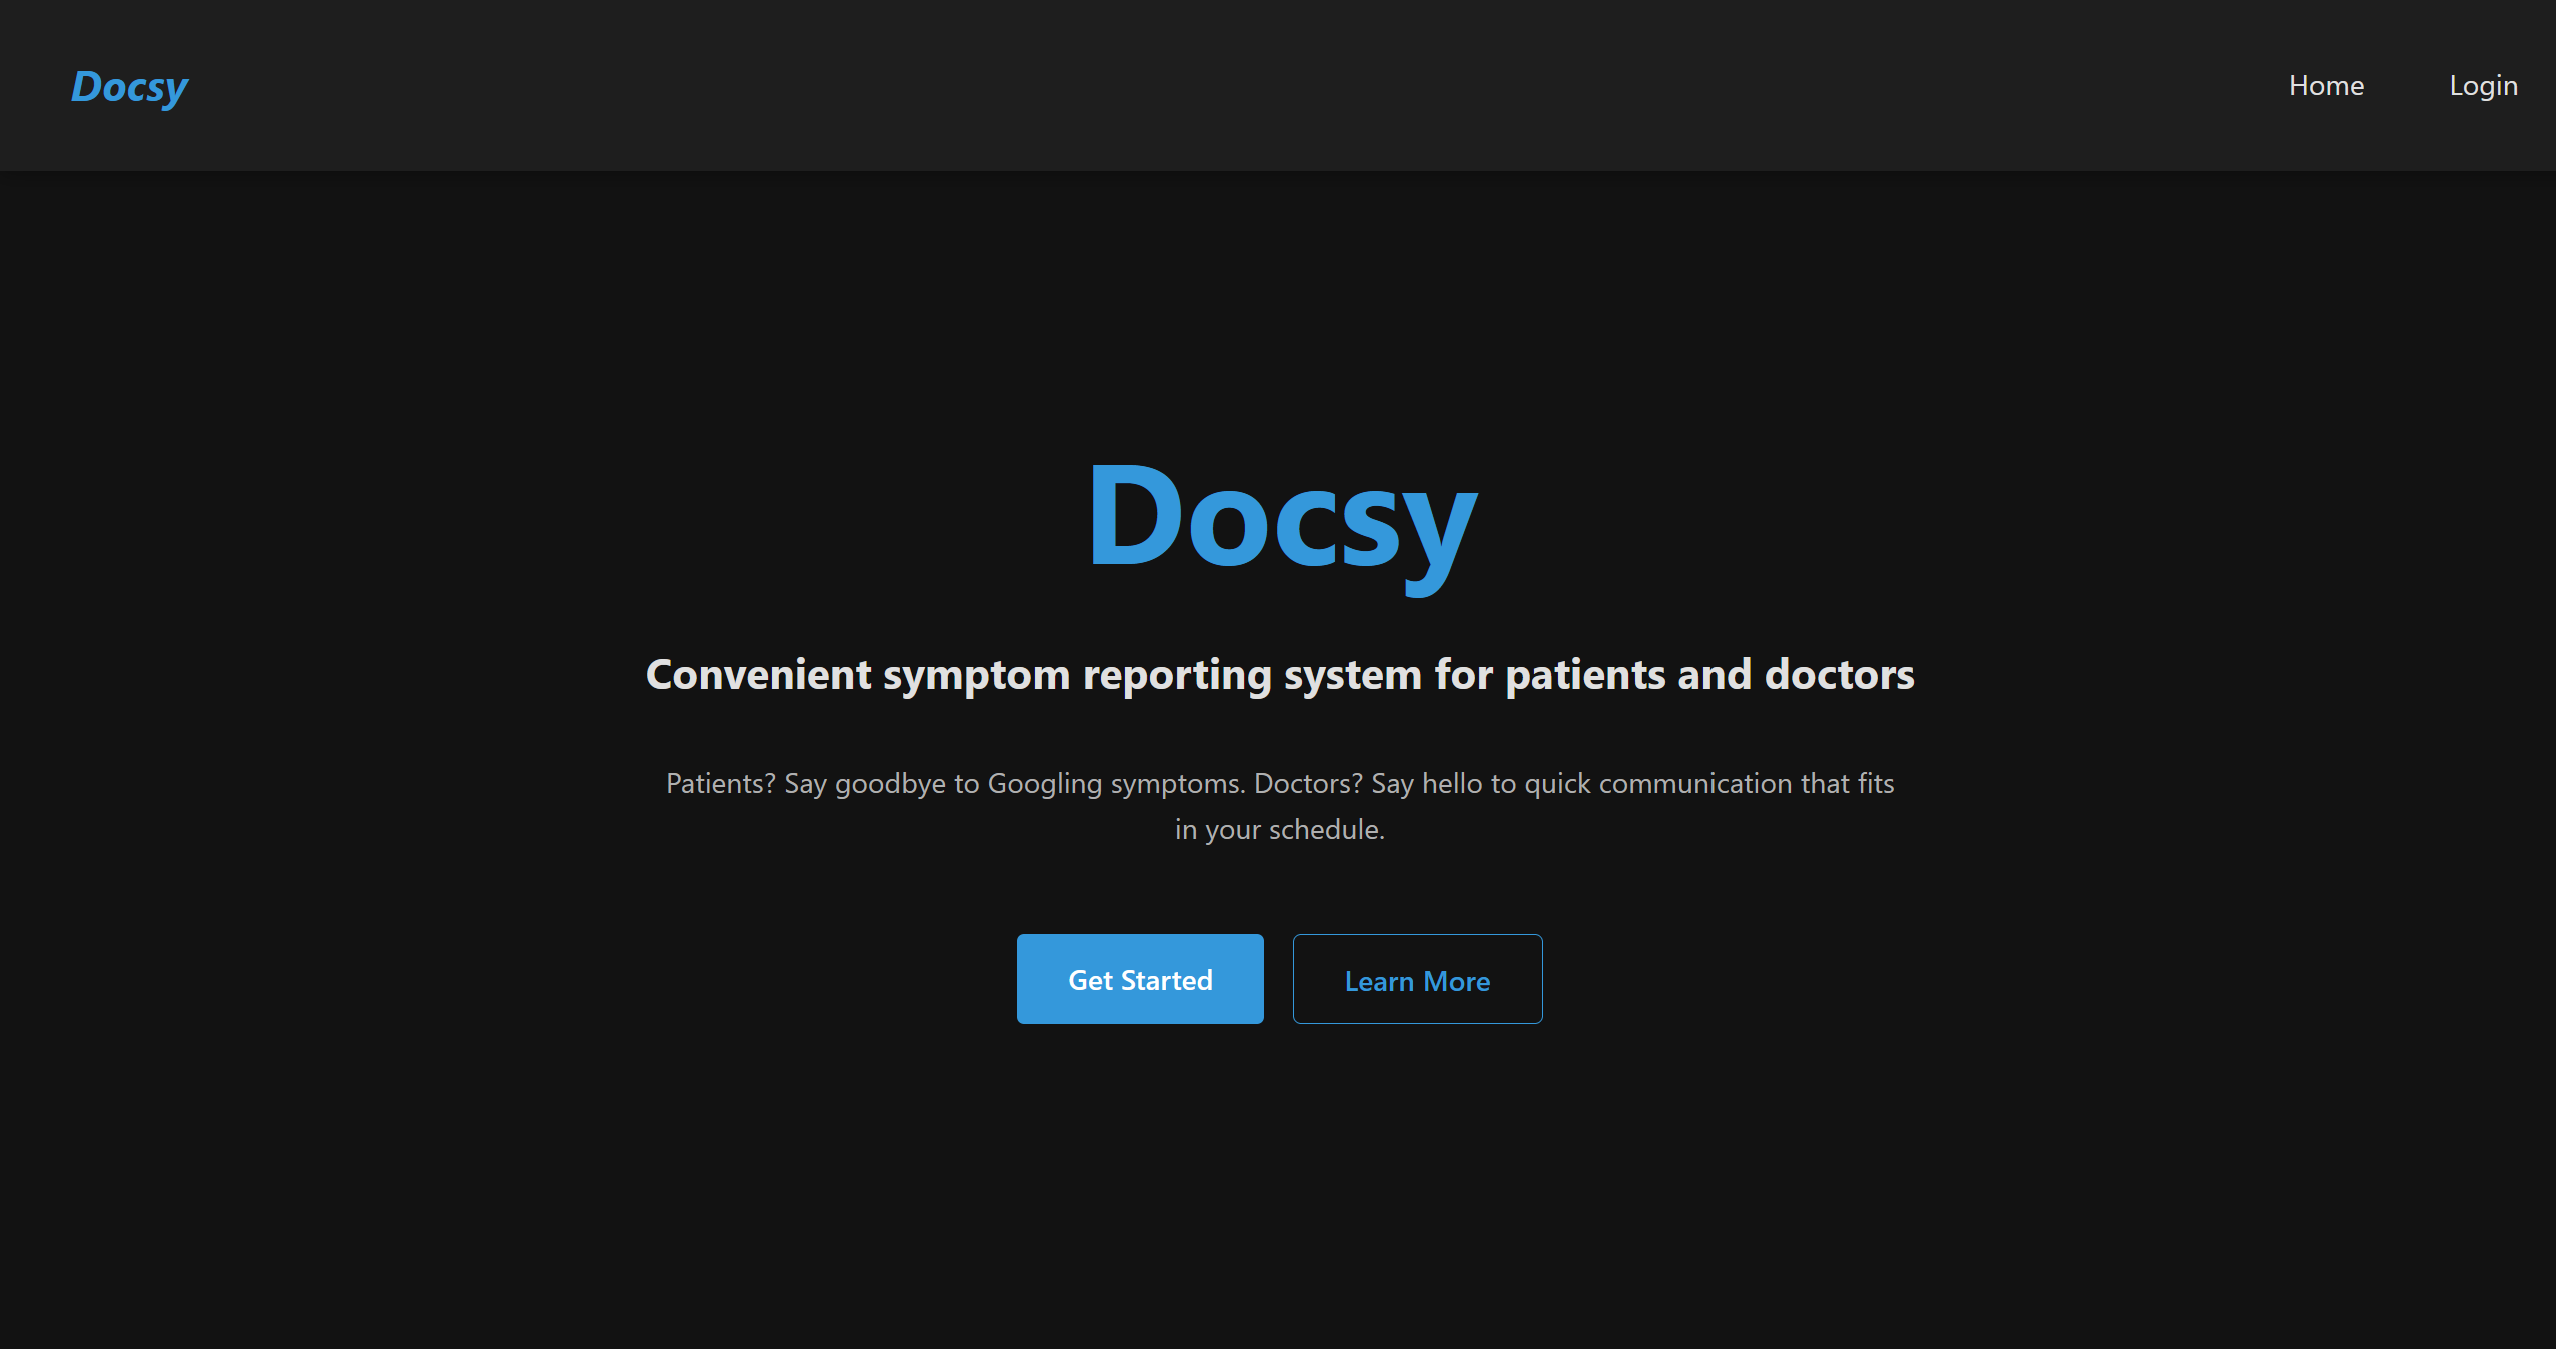Image resolution: width=2556 pixels, height=1349 pixels.
Task: Click the italic Docsy logo in navbar
Action: pos(129,87)
